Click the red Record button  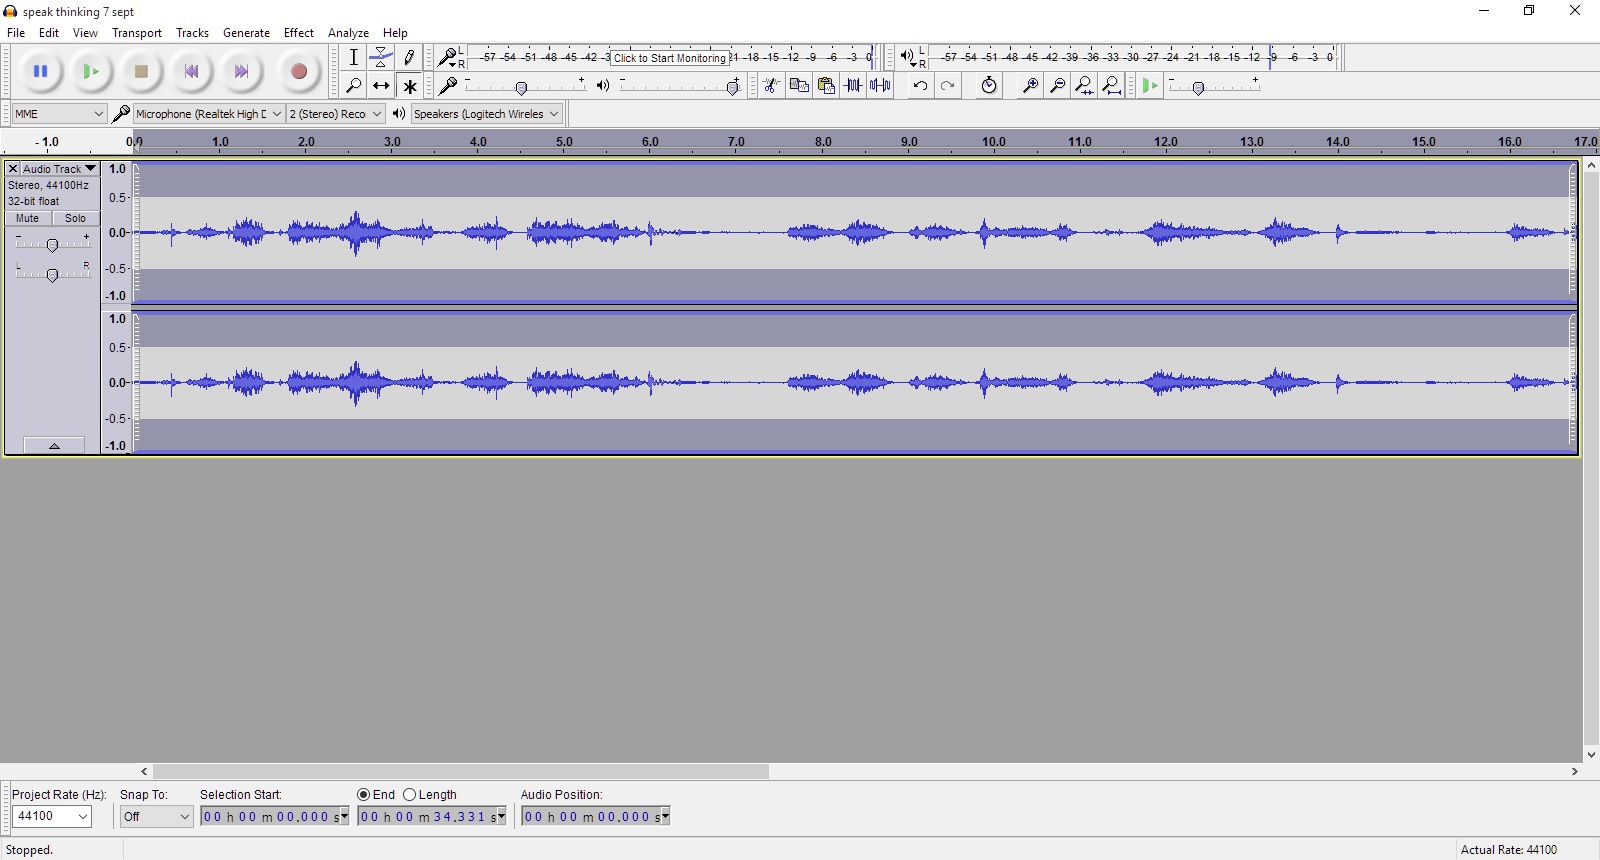pos(298,71)
